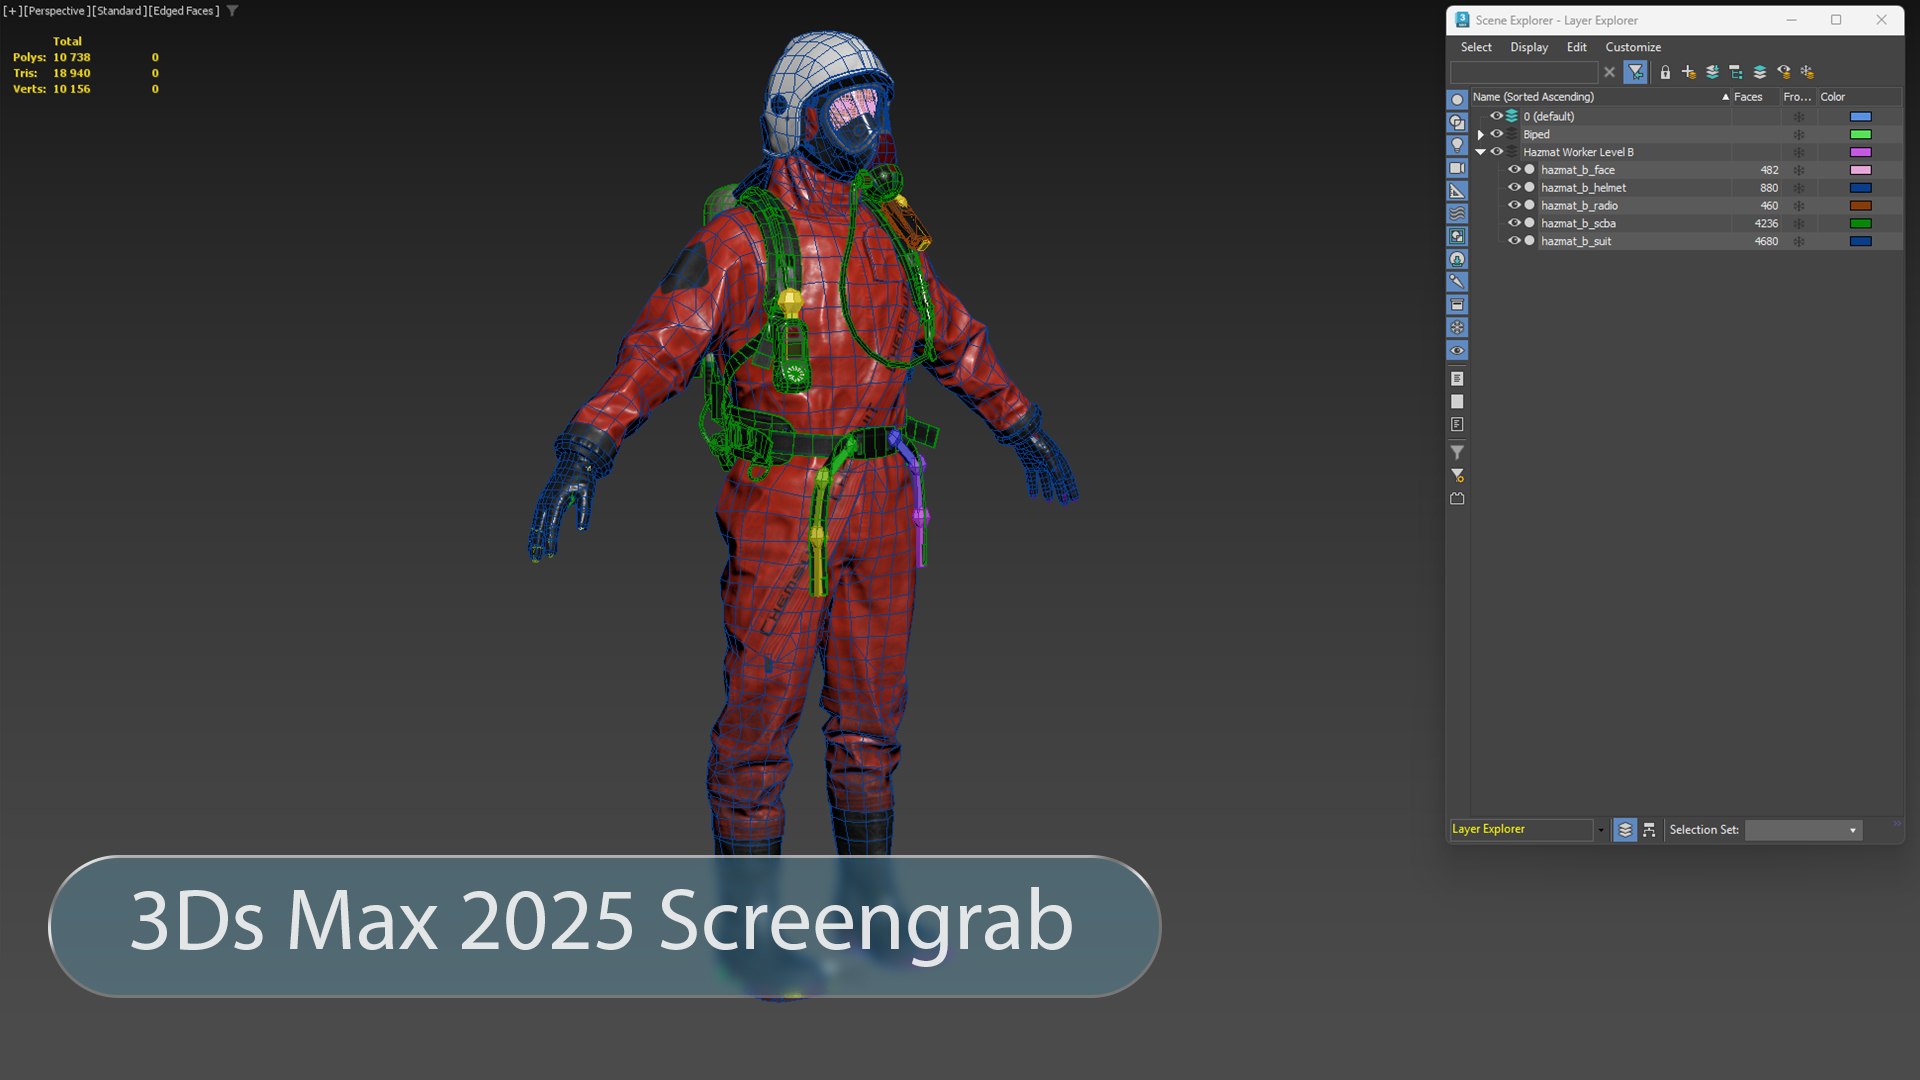
Task: Hide Hazmat Worker Level B layer eye
Action: tap(1496, 152)
